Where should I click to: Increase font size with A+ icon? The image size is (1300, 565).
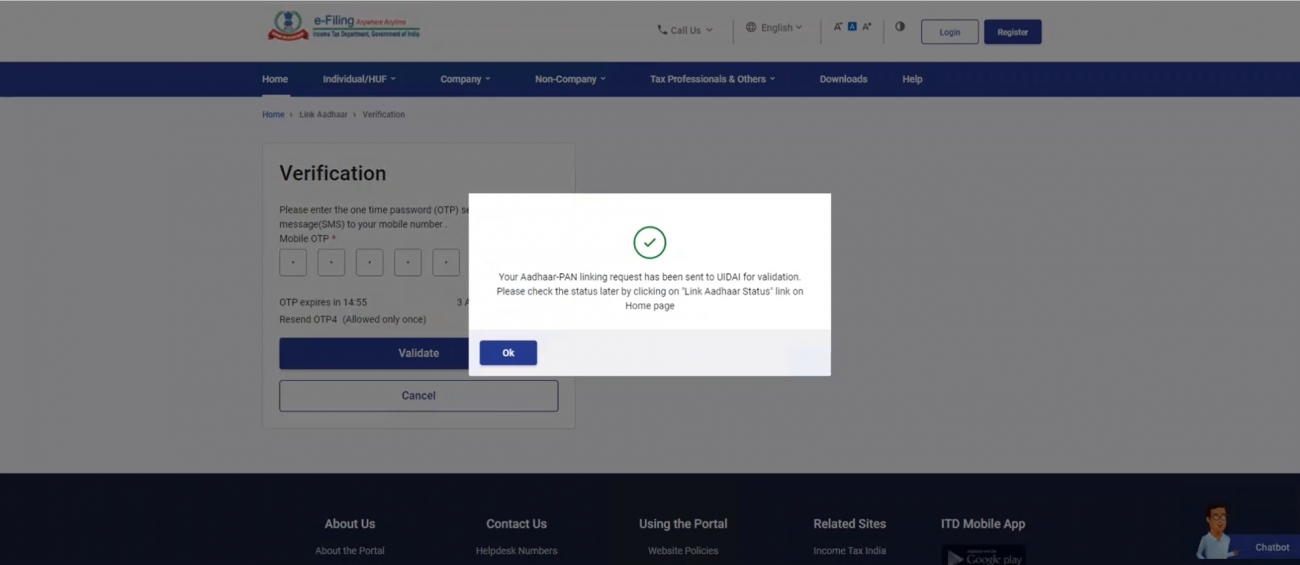(x=867, y=27)
